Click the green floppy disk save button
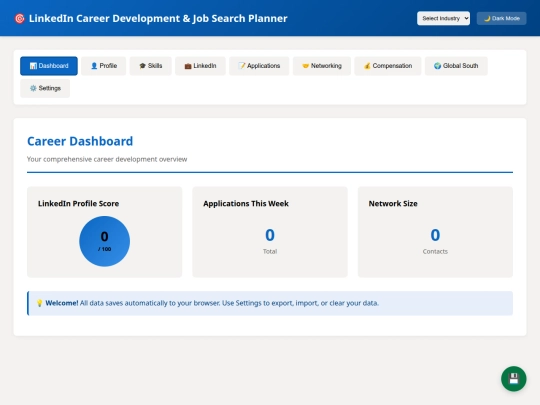The image size is (540, 405). click(513, 378)
